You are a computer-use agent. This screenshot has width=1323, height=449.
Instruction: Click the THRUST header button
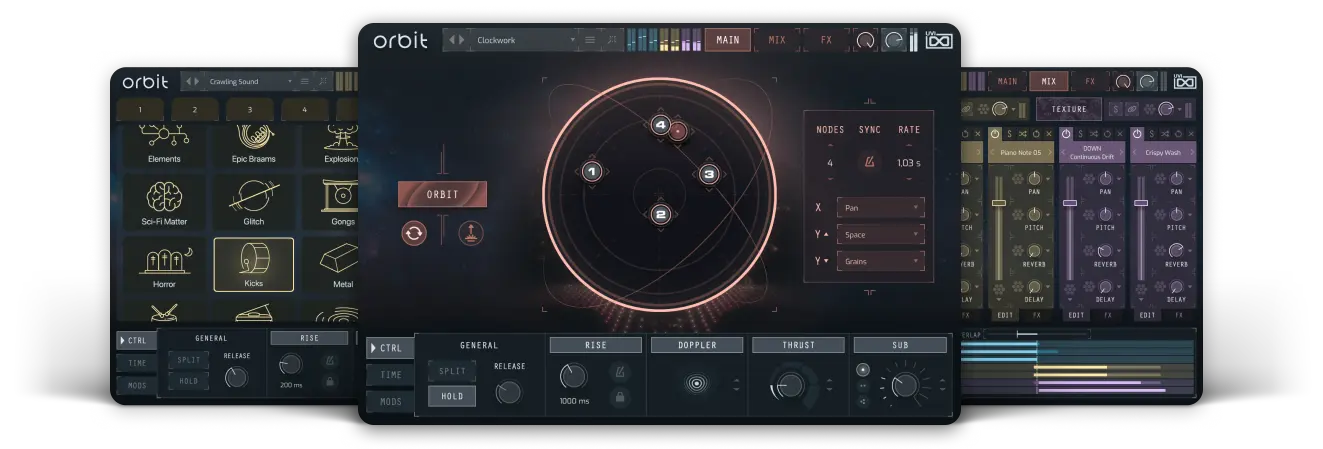[x=798, y=345]
